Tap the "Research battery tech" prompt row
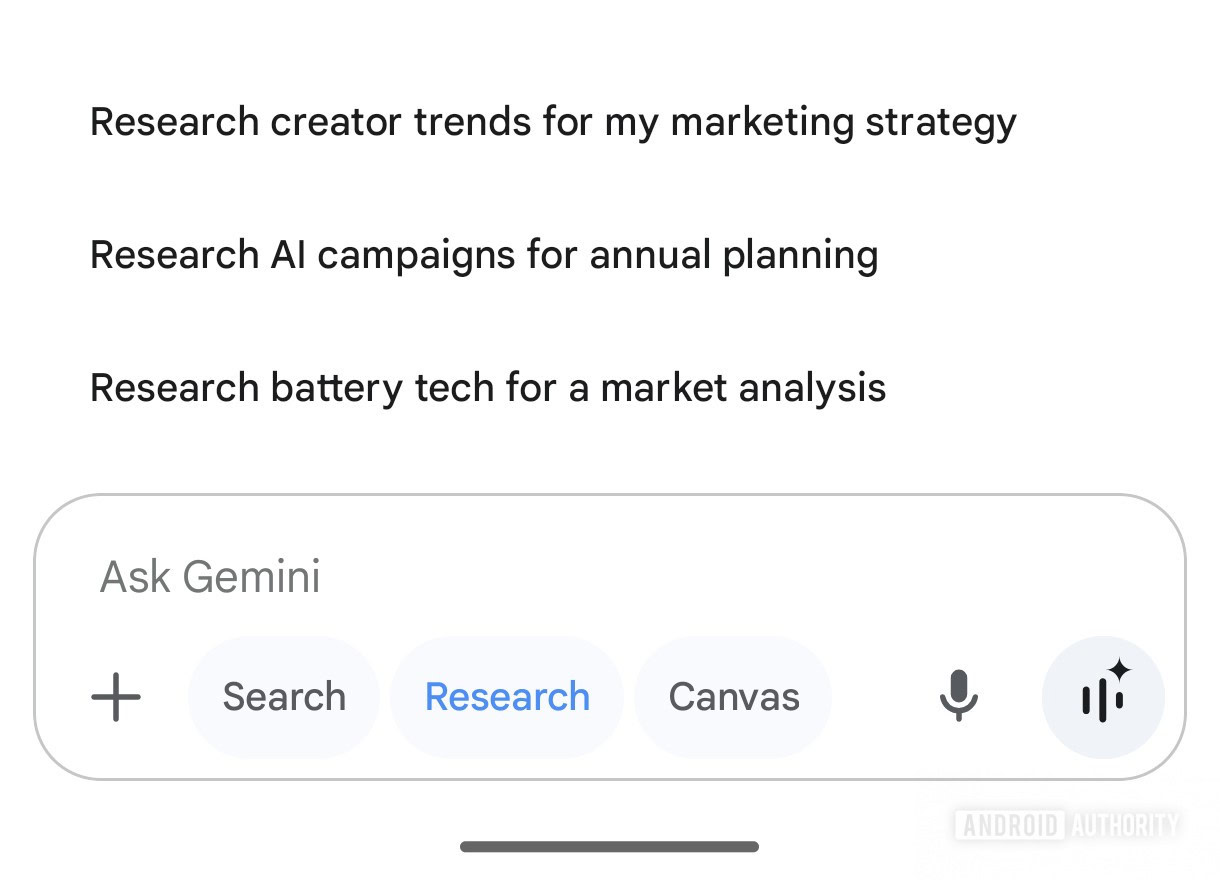Viewport: 1220px width, 880px height. 488,387
